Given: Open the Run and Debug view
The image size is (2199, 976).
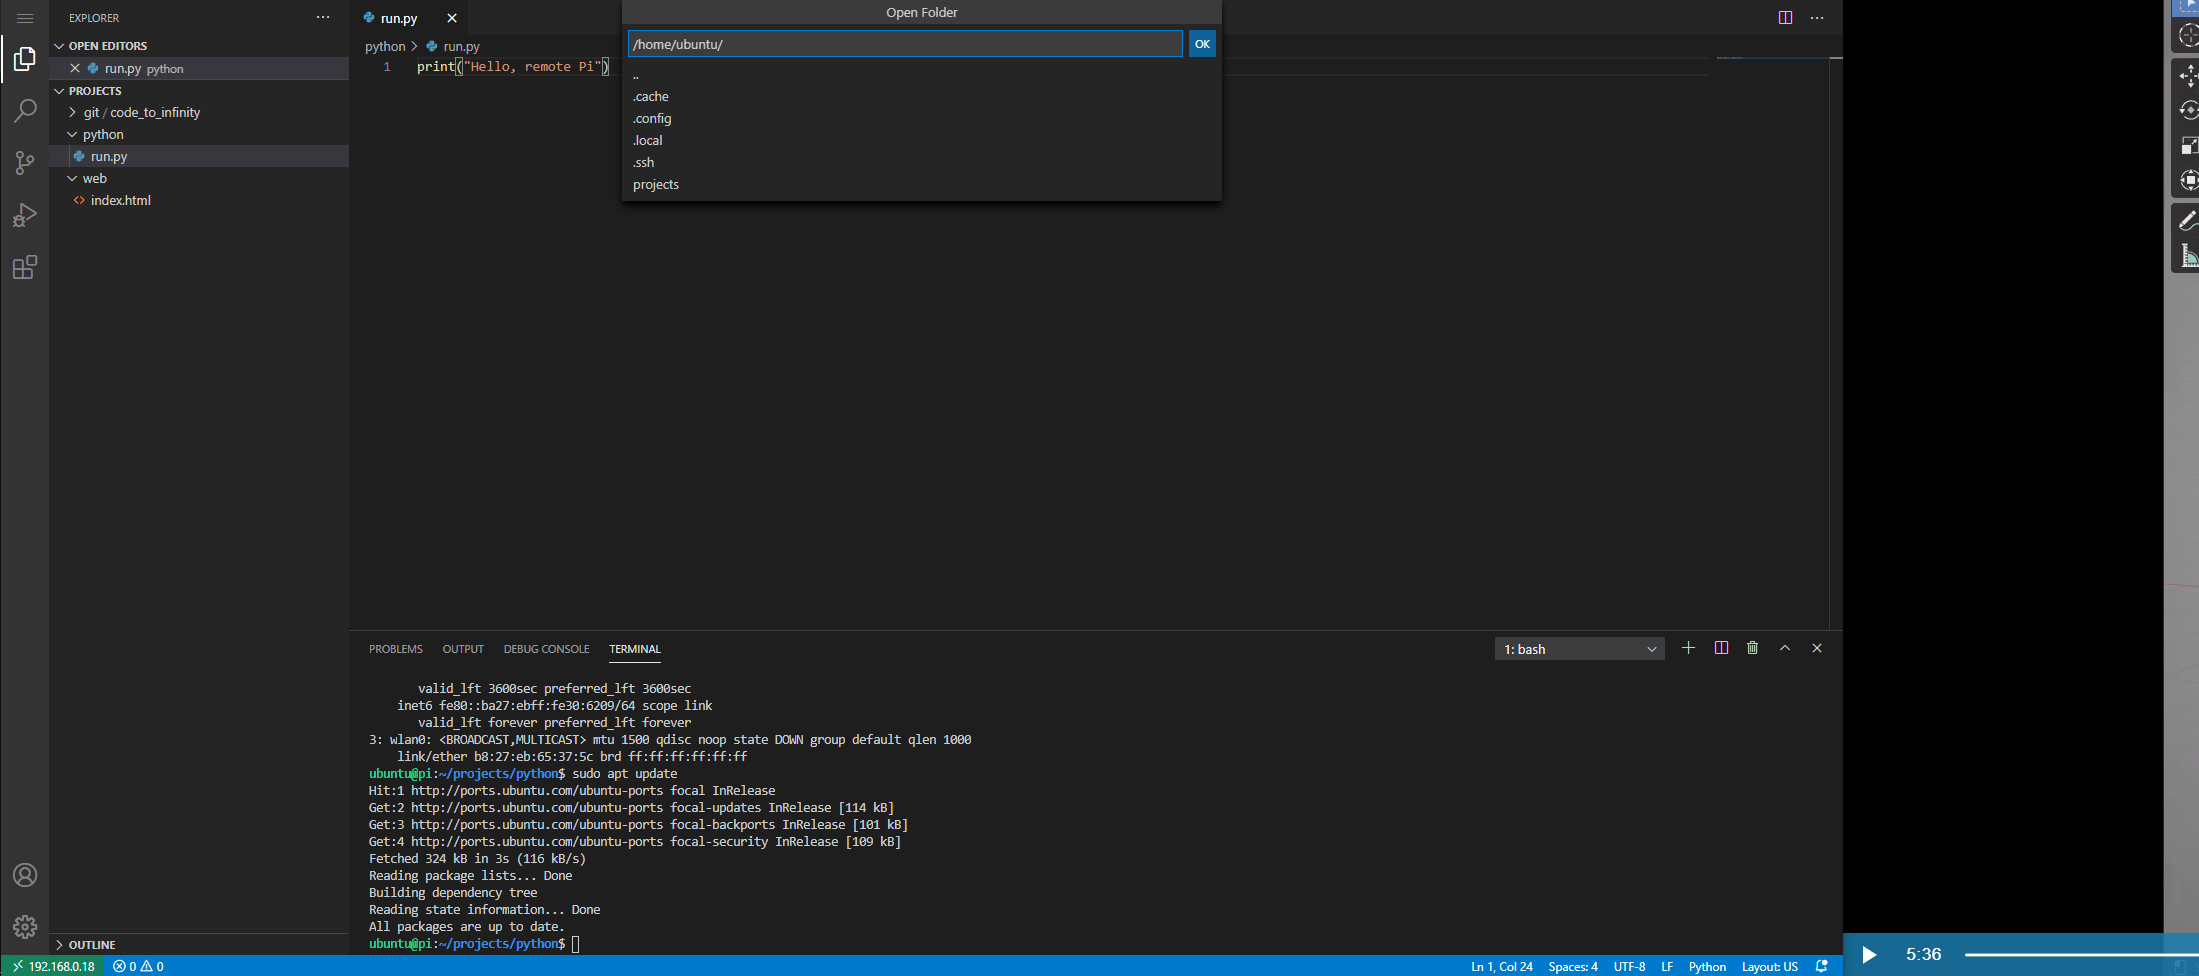Looking at the screenshot, I should (25, 215).
